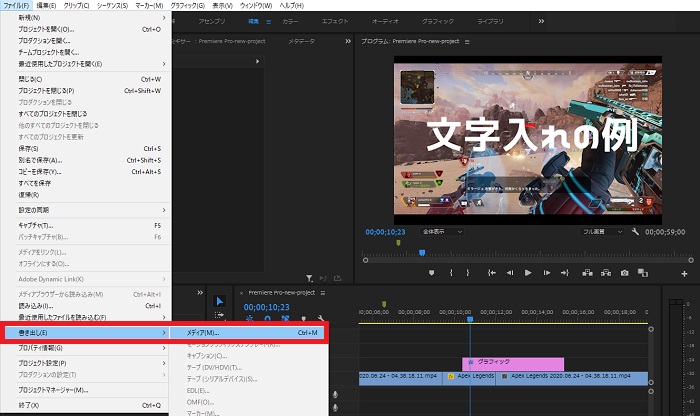Select 書き出し(E) in the File menu

click(86, 333)
